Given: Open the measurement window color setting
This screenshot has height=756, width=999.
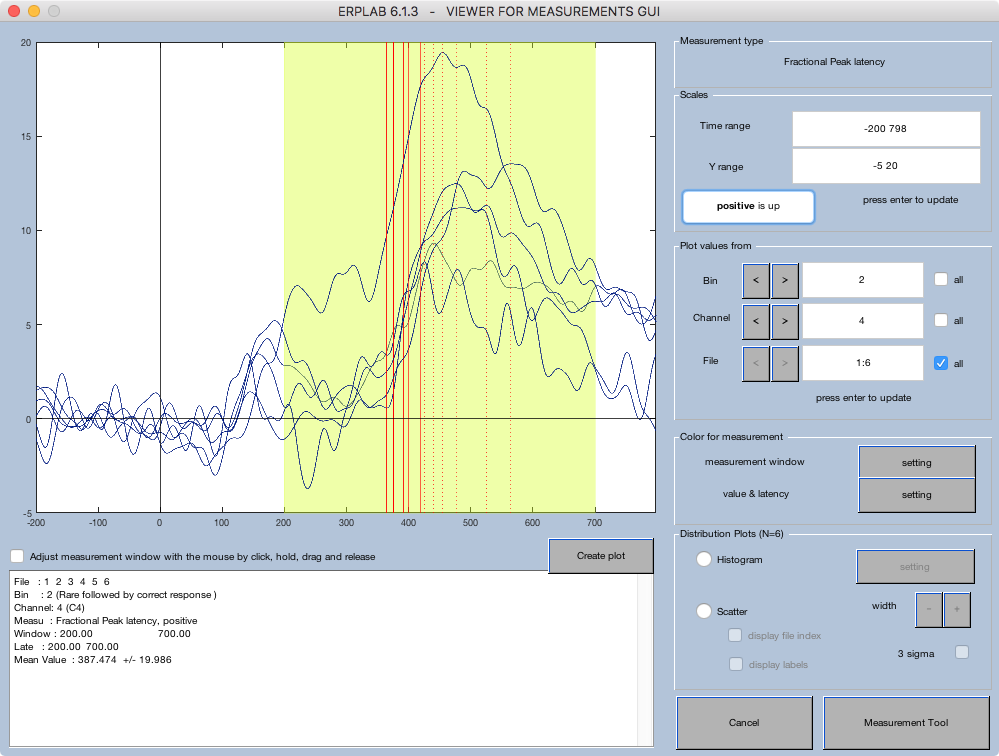Looking at the screenshot, I should pos(916,461).
